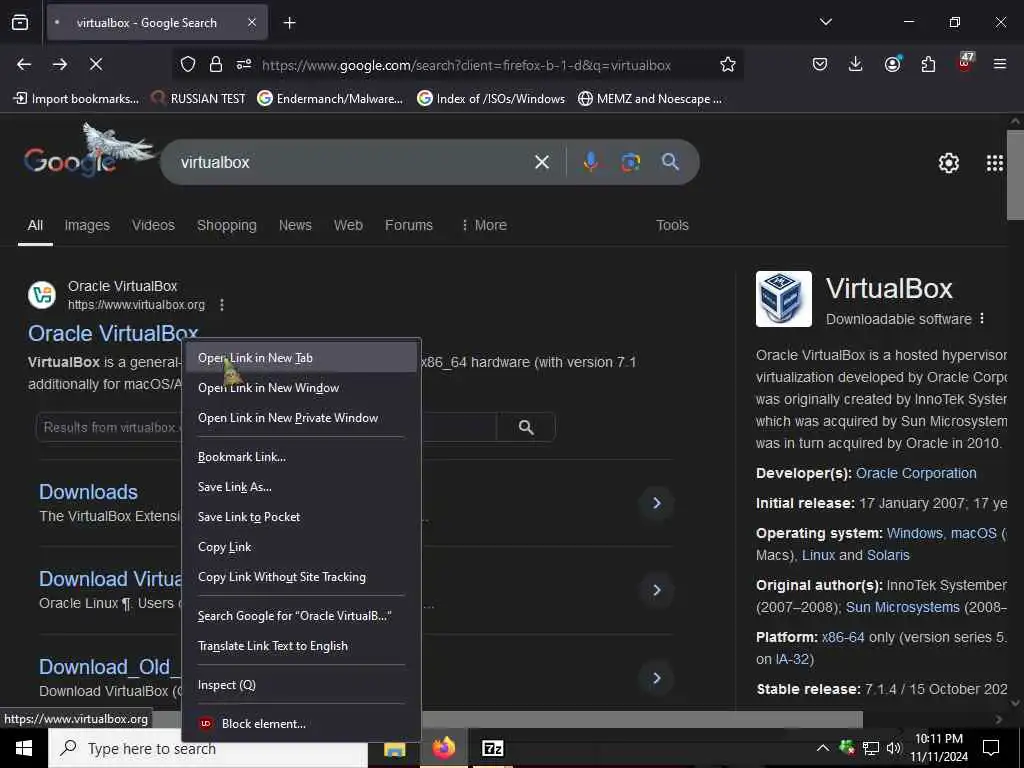The width and height of the screenshot is (1024, 768).
Task: Open Google apps grid
Action: coord(995,163)
